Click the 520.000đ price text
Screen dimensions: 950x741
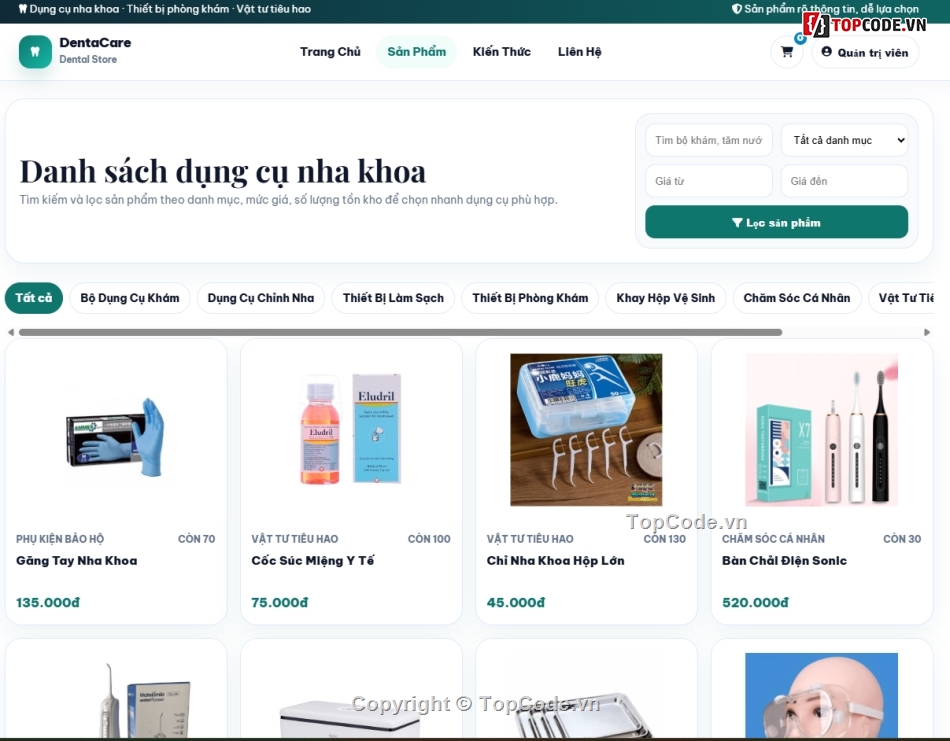pos(755,602)
